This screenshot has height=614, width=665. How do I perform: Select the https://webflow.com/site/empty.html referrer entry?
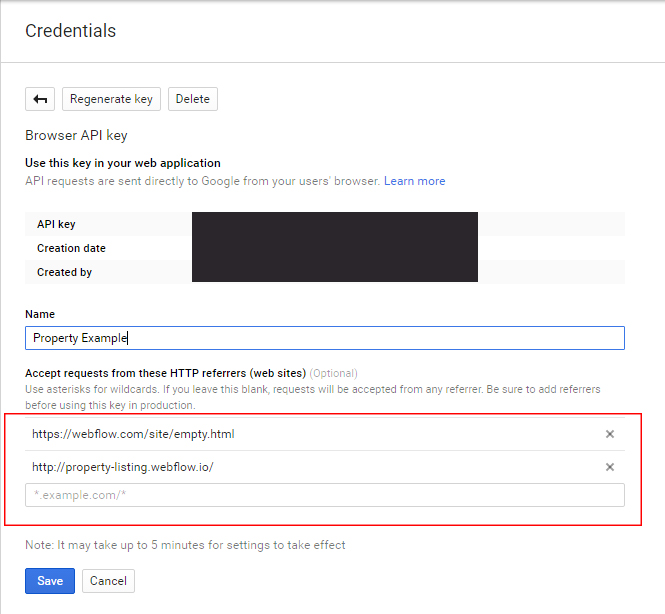pyautogui.click(x=134, y=434)
